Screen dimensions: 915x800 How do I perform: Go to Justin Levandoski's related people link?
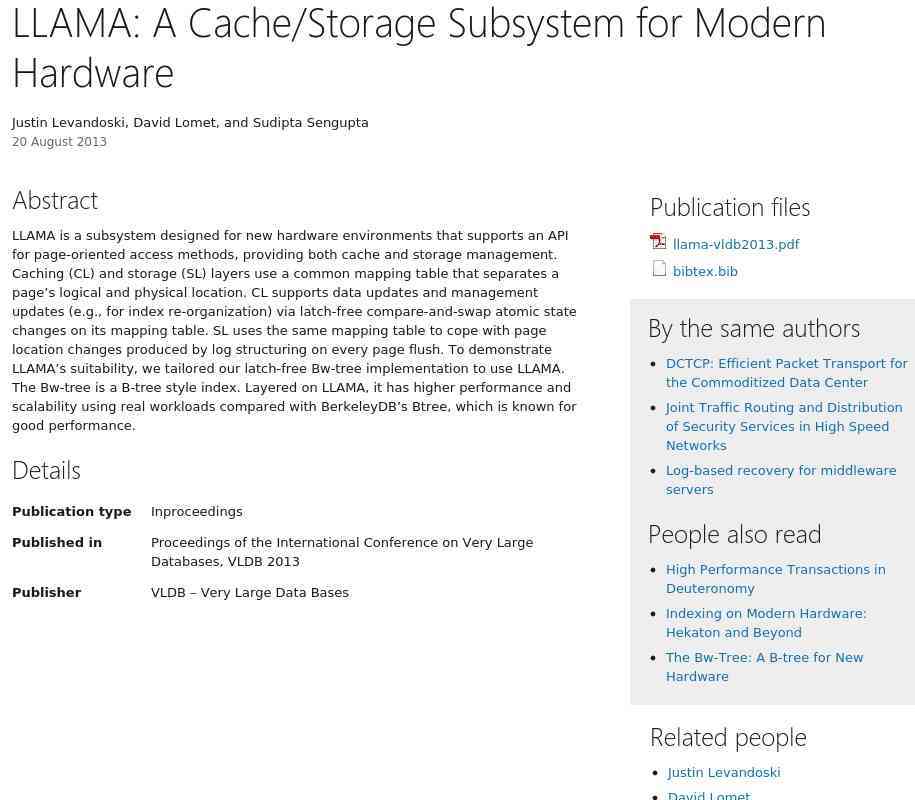pyautogui.click(x=723, y=772)
